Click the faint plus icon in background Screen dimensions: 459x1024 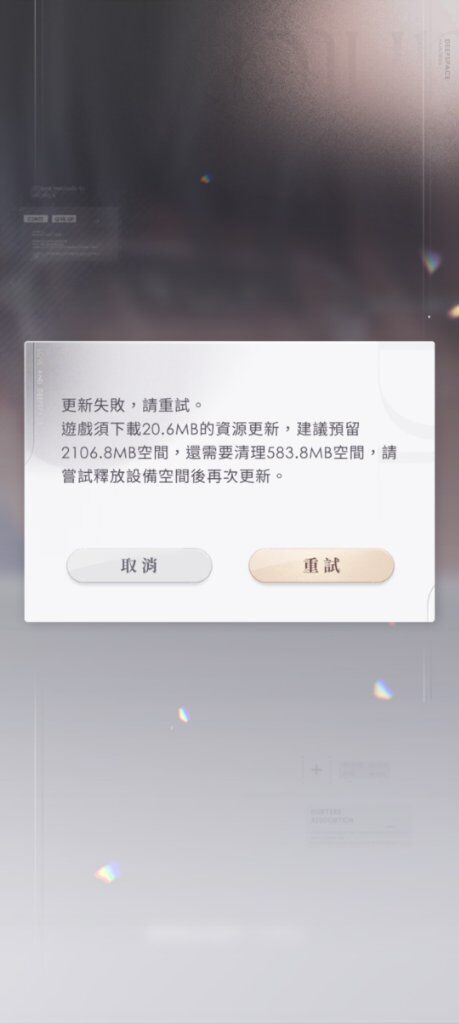317,770
